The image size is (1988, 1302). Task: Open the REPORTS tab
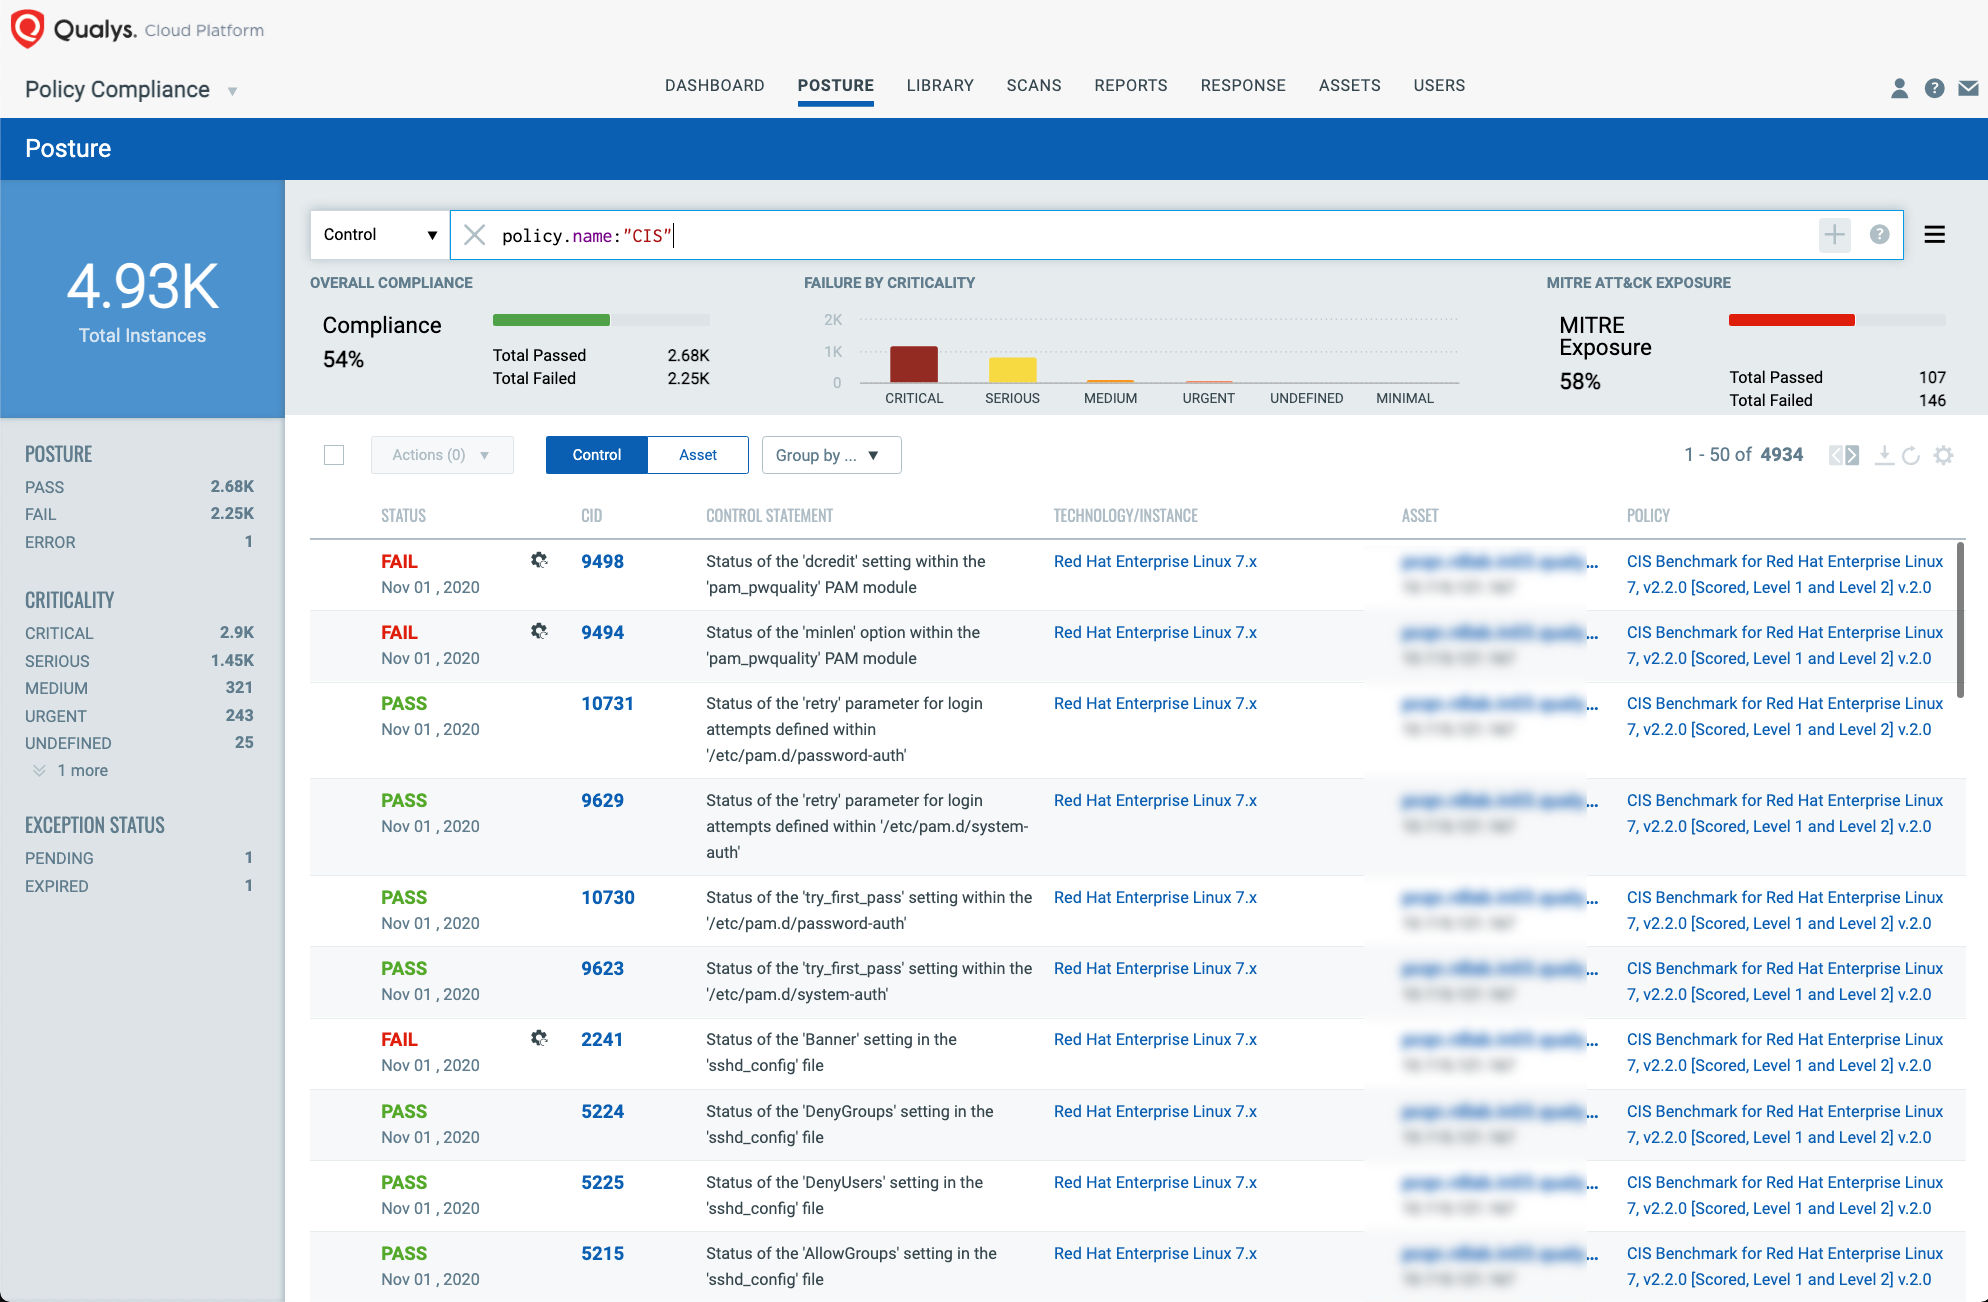coord(1131,85)
